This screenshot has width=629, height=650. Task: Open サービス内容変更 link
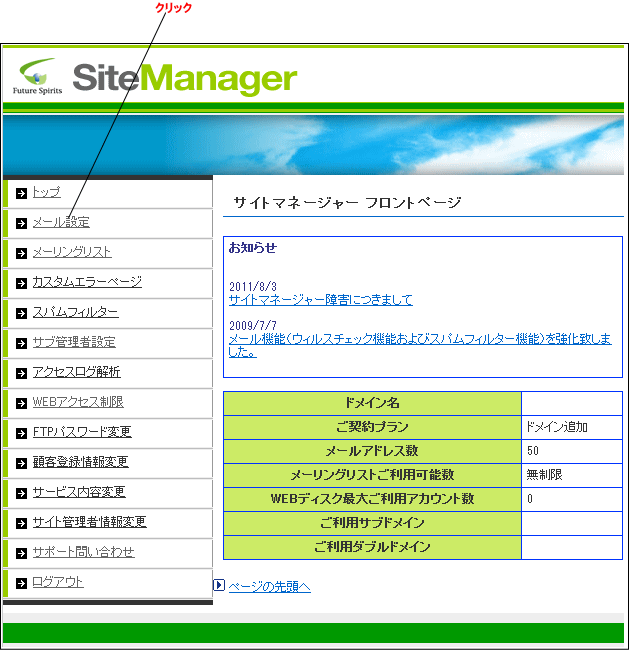(79, 492)
